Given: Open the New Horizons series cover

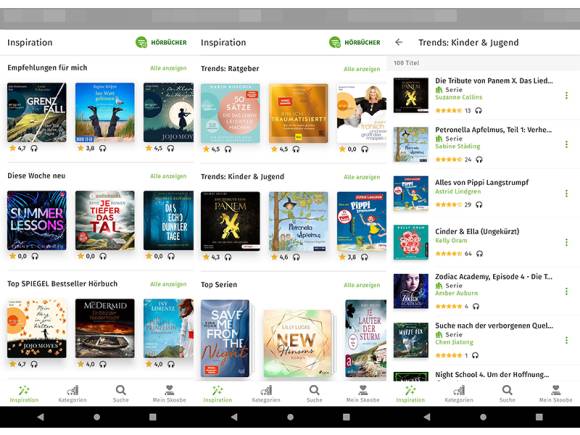Looking at the screenshot, I should [x=298, y=343].
